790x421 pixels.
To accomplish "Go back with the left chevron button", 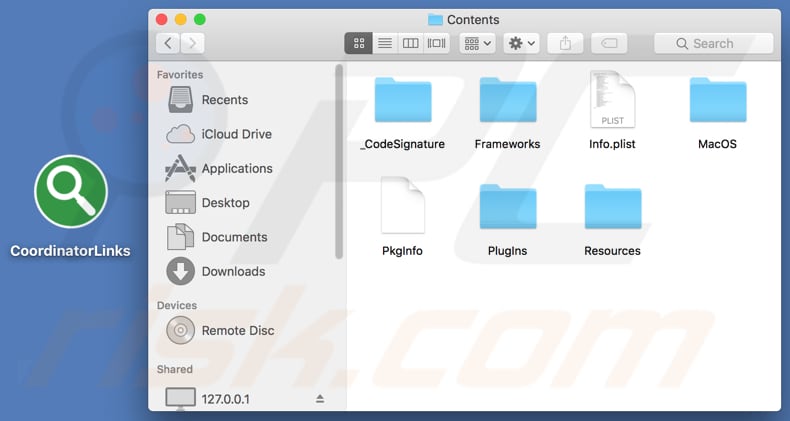I will pyautogui.click(x=168, y=43).
